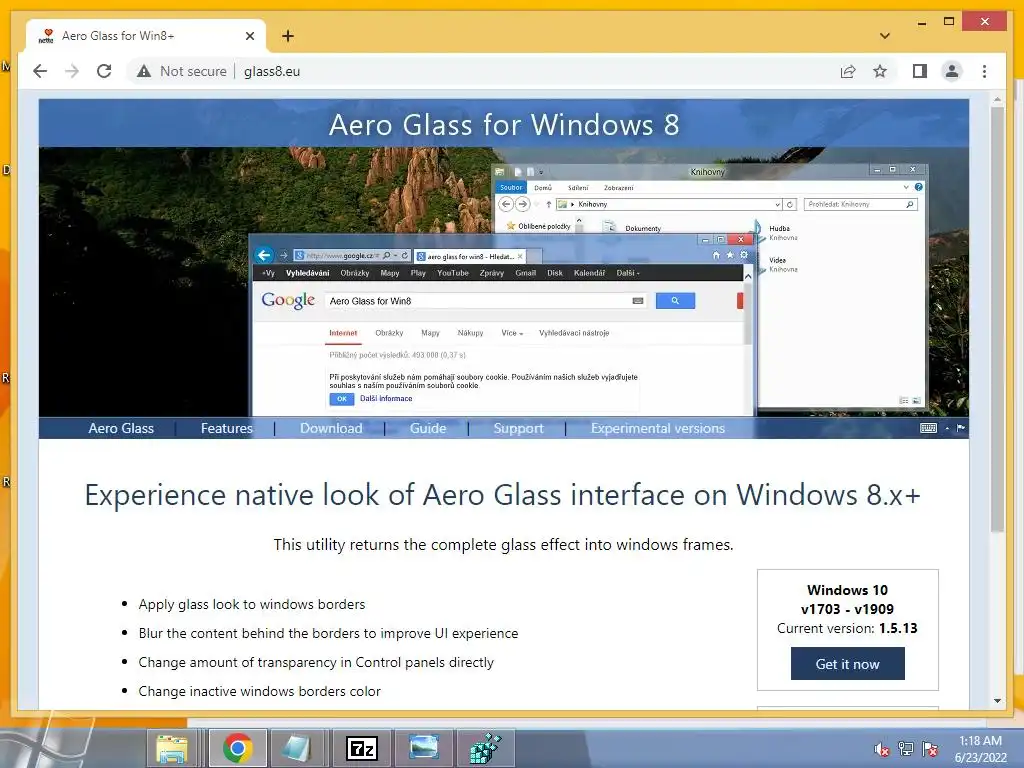
Task: Click the browser forward arrow
Action: [x=72, y=71]
